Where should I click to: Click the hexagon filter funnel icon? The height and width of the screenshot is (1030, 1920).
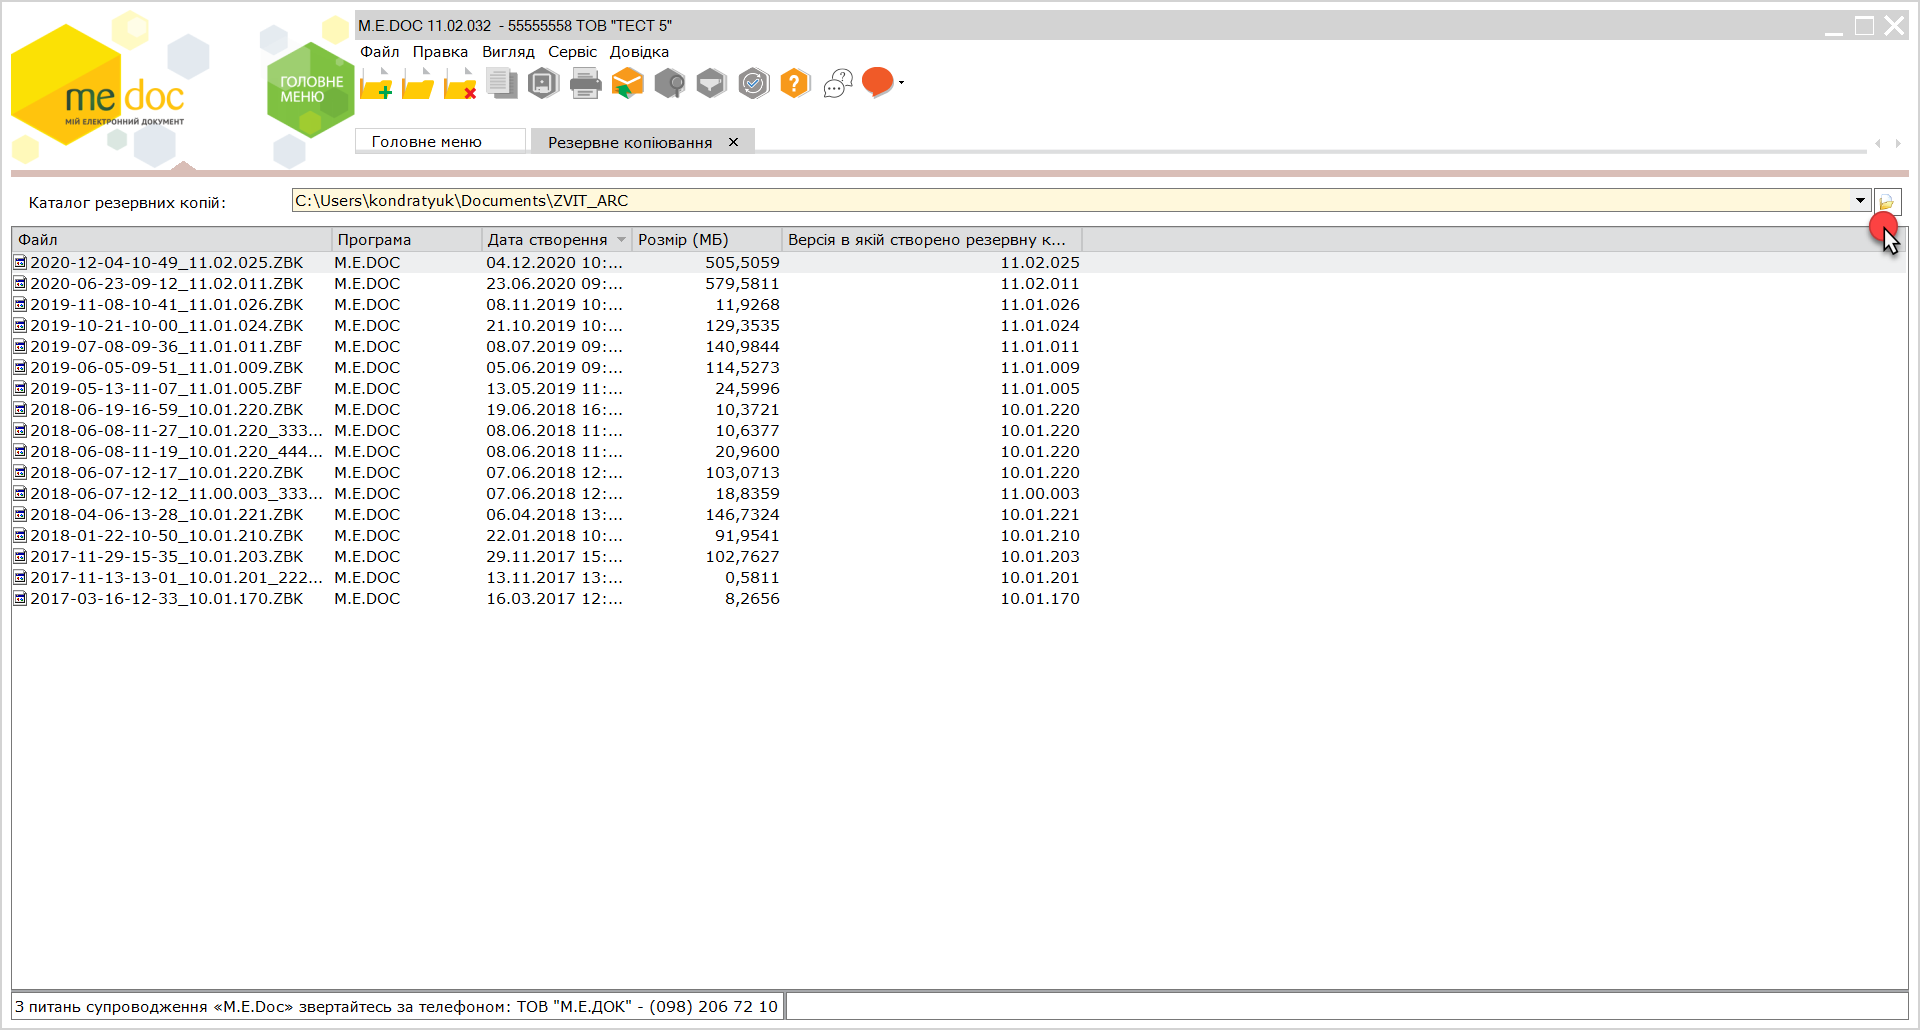711,84
